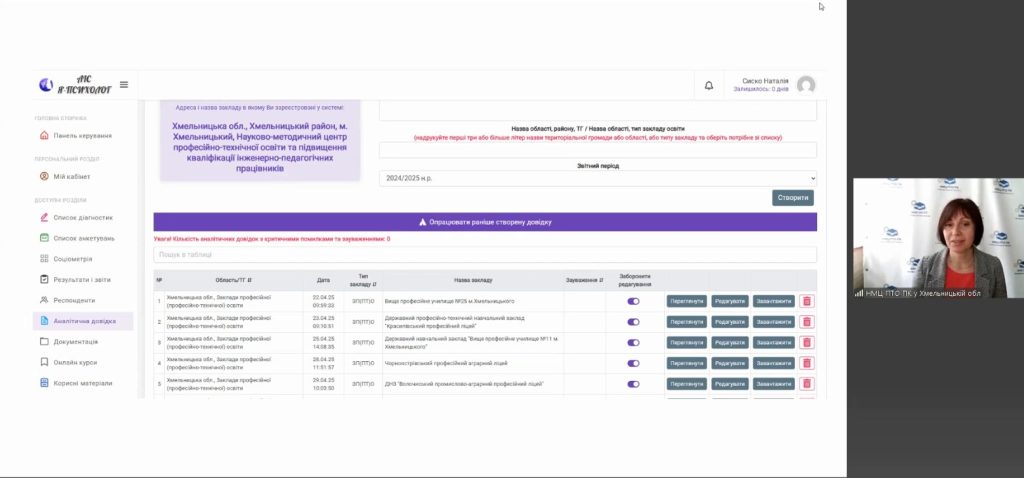Open Результати і звіти section

pos(82,279)
